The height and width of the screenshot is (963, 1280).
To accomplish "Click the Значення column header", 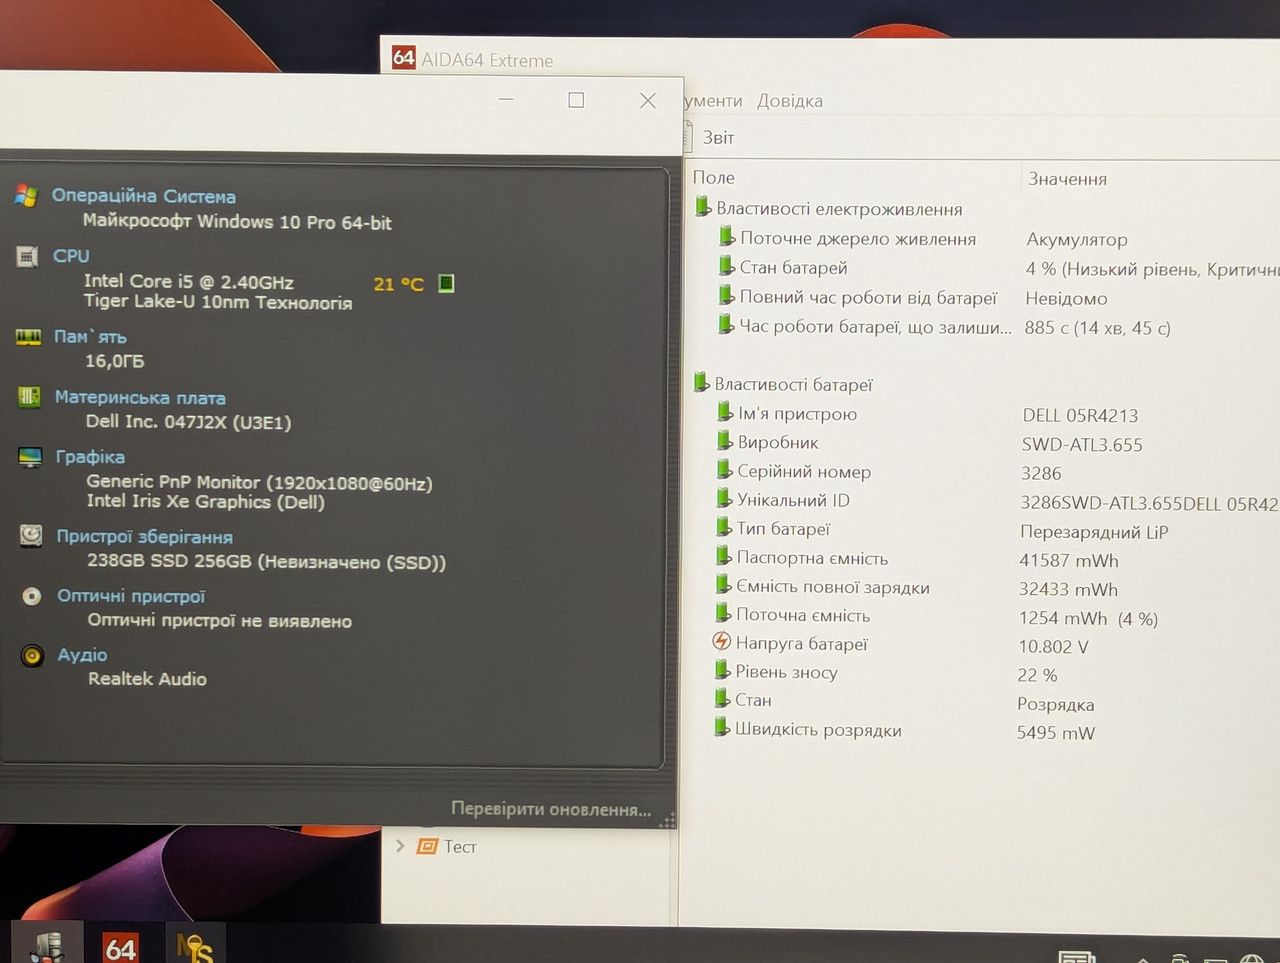I will click(x=1067, y=179).
